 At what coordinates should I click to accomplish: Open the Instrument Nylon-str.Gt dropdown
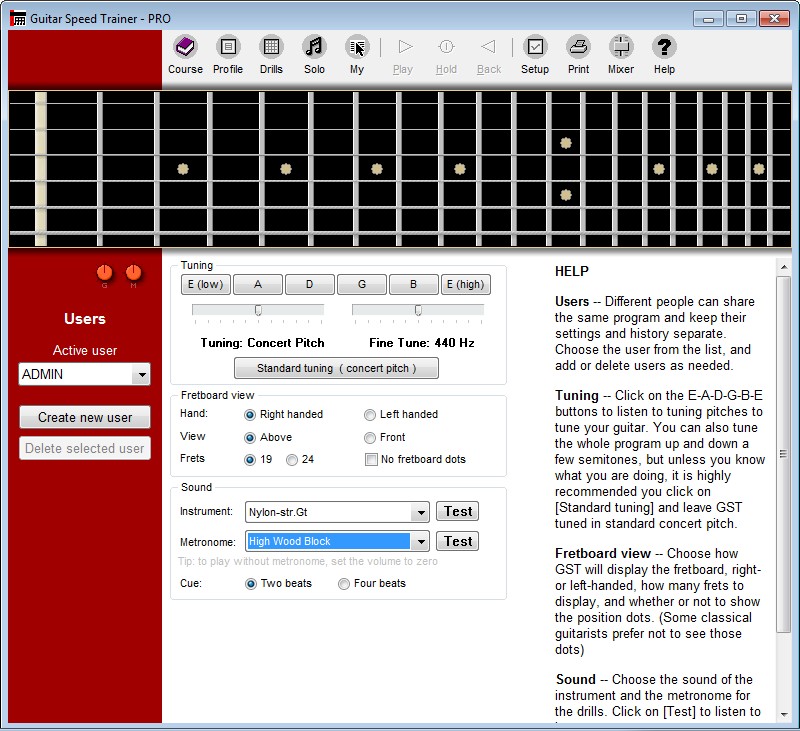point(420,512)
